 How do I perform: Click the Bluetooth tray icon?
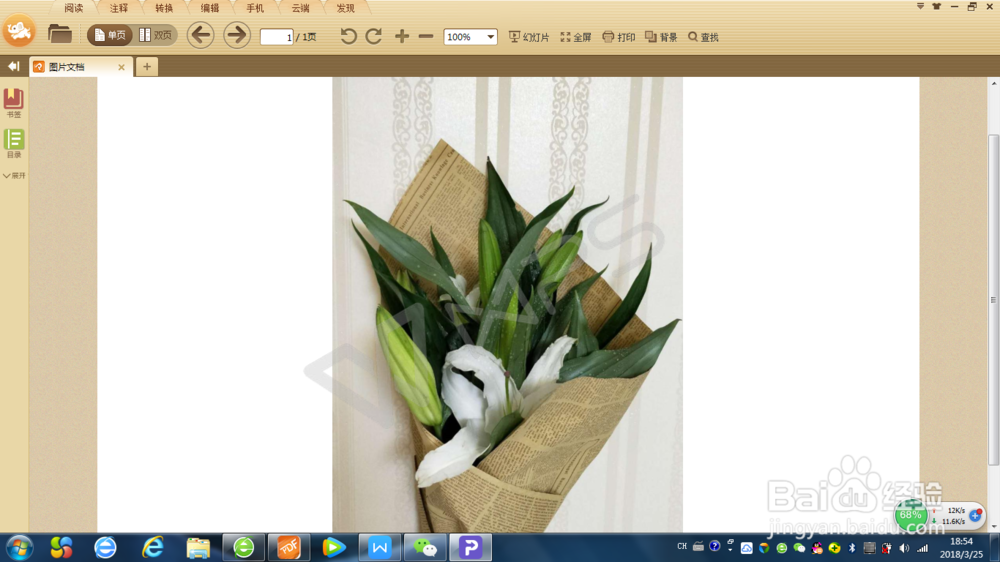click(852, 548)
